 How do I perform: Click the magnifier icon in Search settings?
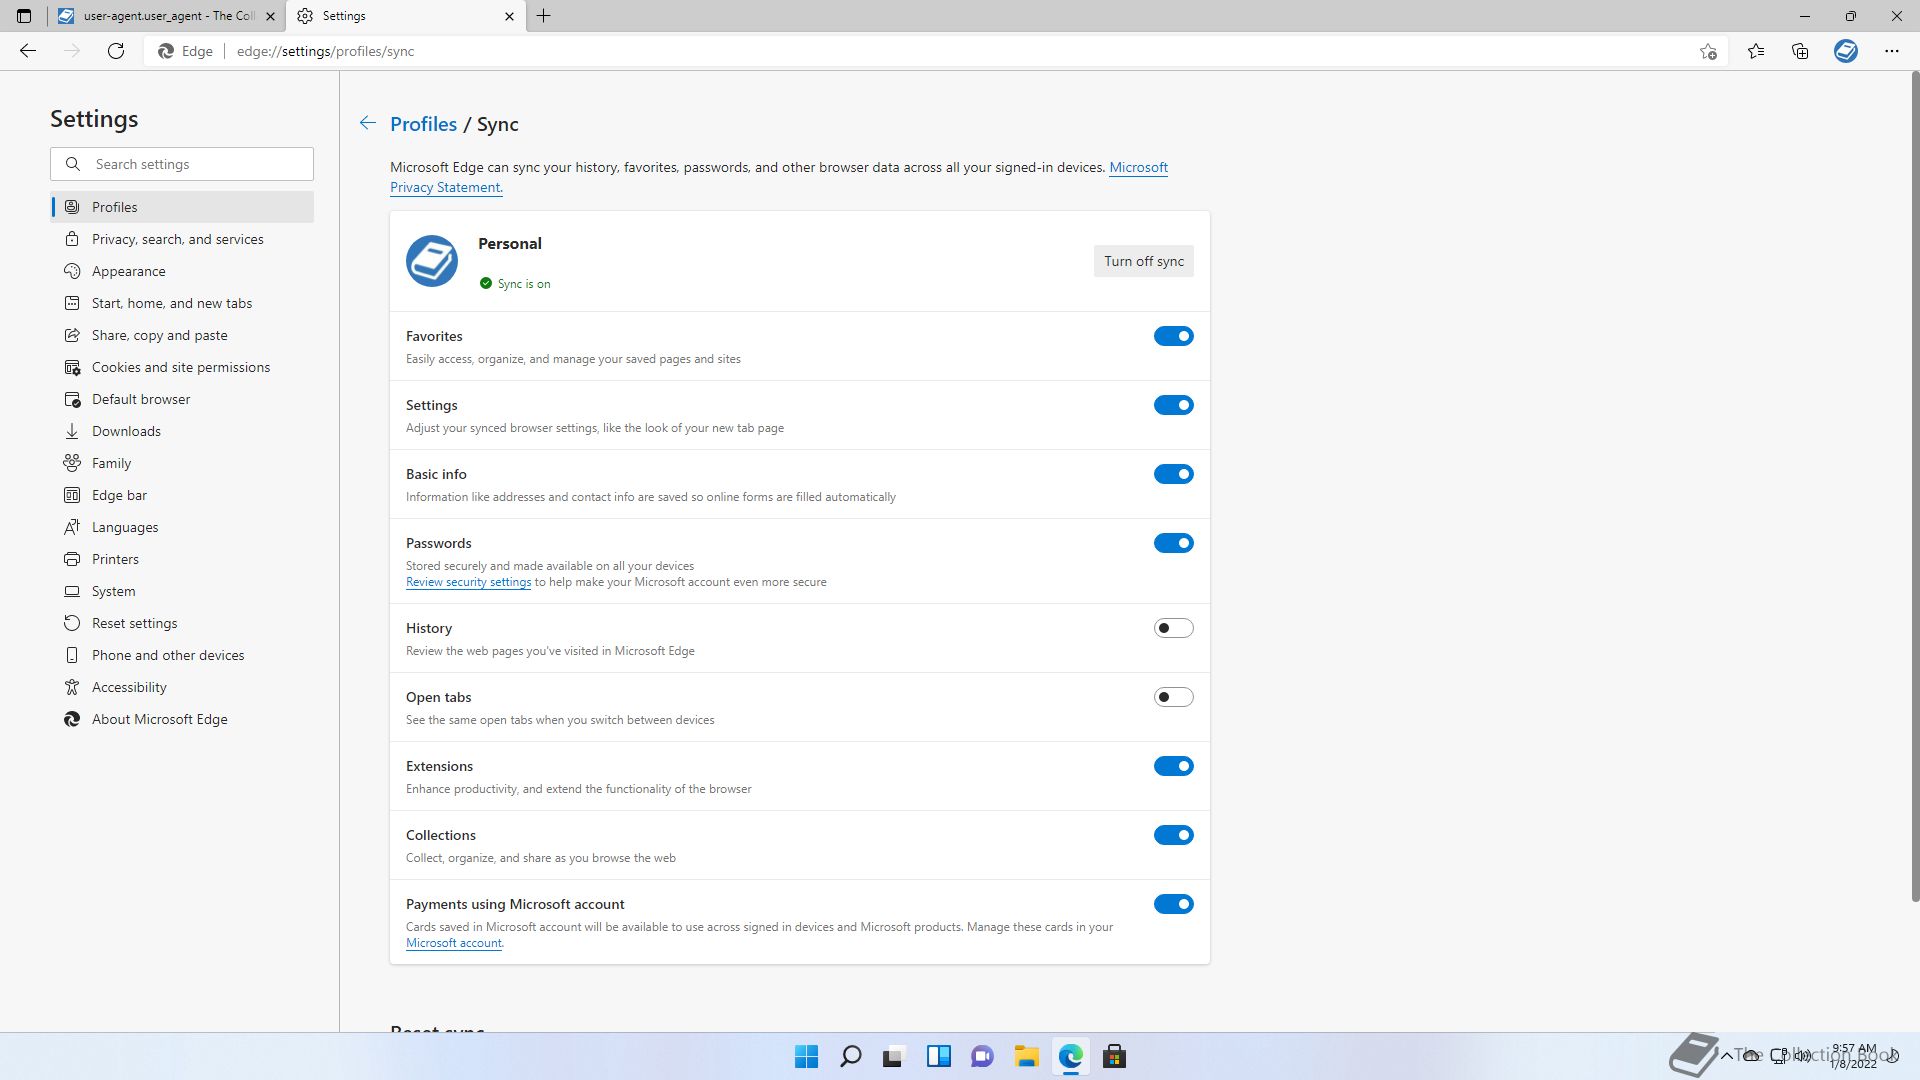(73, 164)
